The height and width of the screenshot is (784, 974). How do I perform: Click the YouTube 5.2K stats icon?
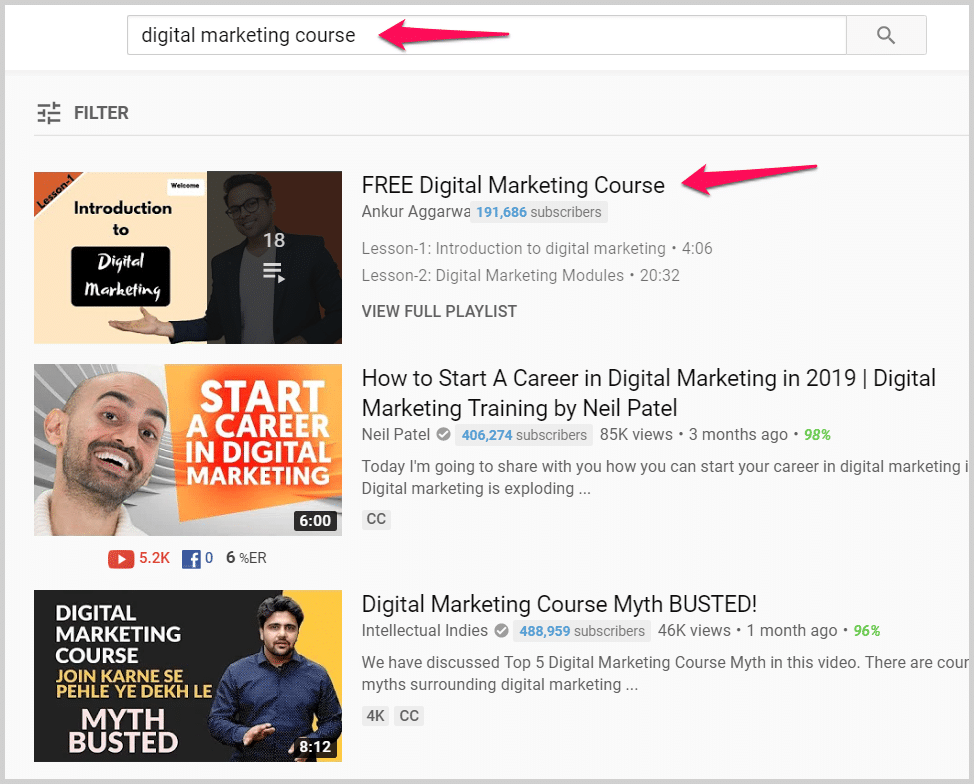121,558
